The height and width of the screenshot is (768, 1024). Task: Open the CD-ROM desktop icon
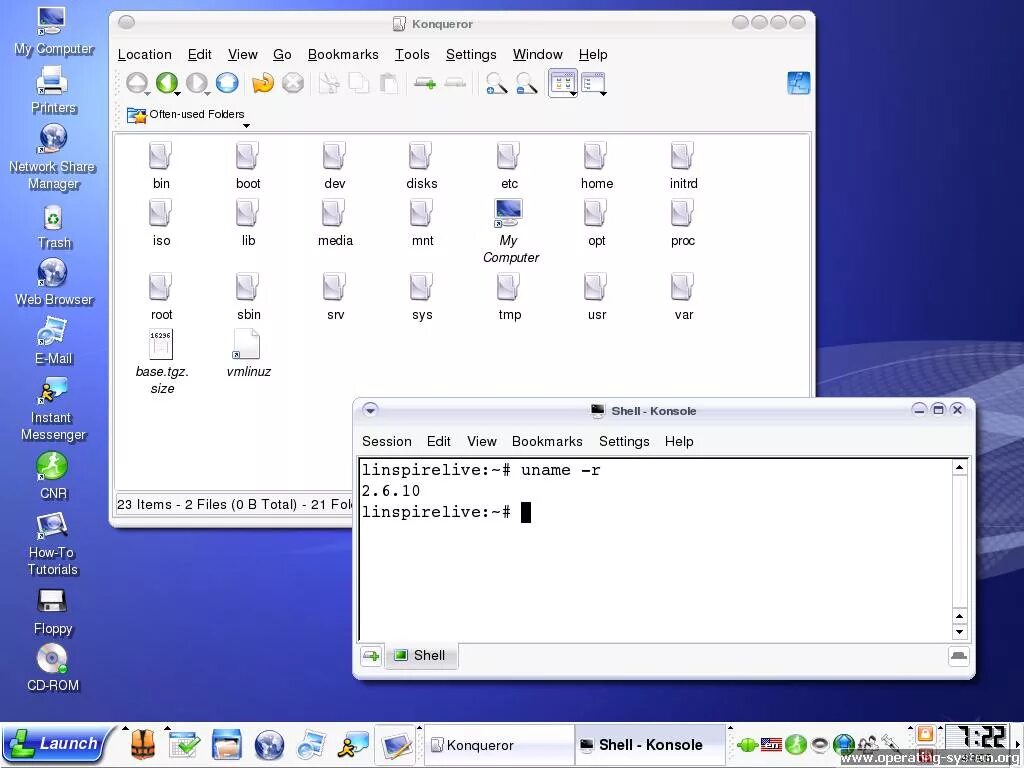[x=52, y=667]
